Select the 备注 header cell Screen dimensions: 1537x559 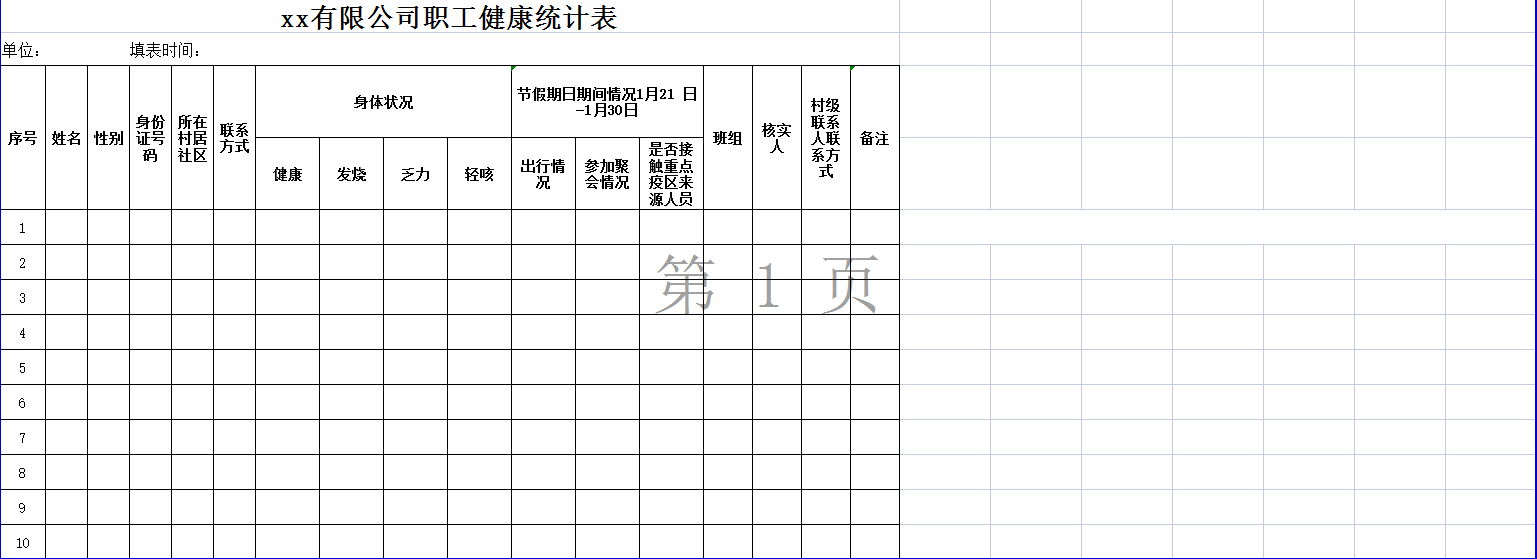click(x=875, y=138)
